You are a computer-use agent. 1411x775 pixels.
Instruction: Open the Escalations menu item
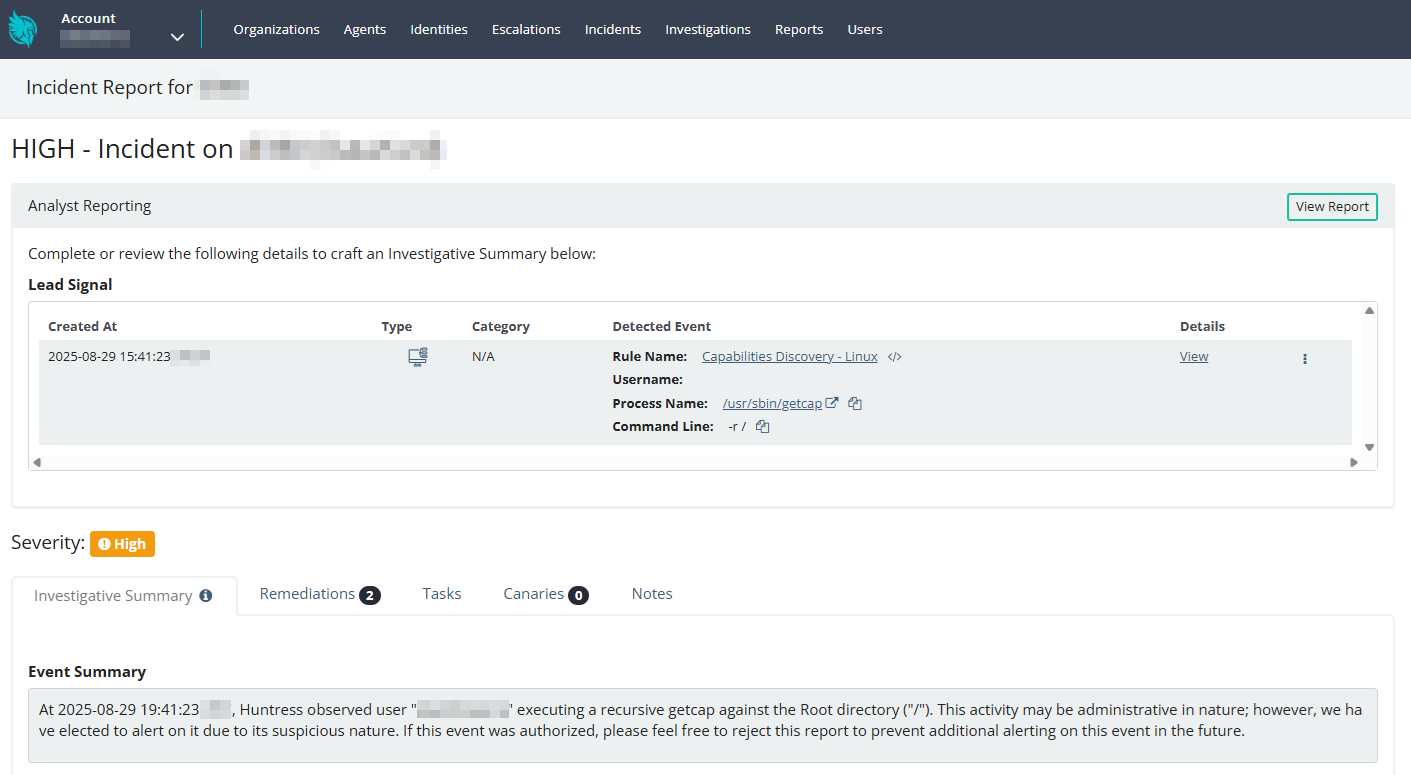click(x=526, y=29)
